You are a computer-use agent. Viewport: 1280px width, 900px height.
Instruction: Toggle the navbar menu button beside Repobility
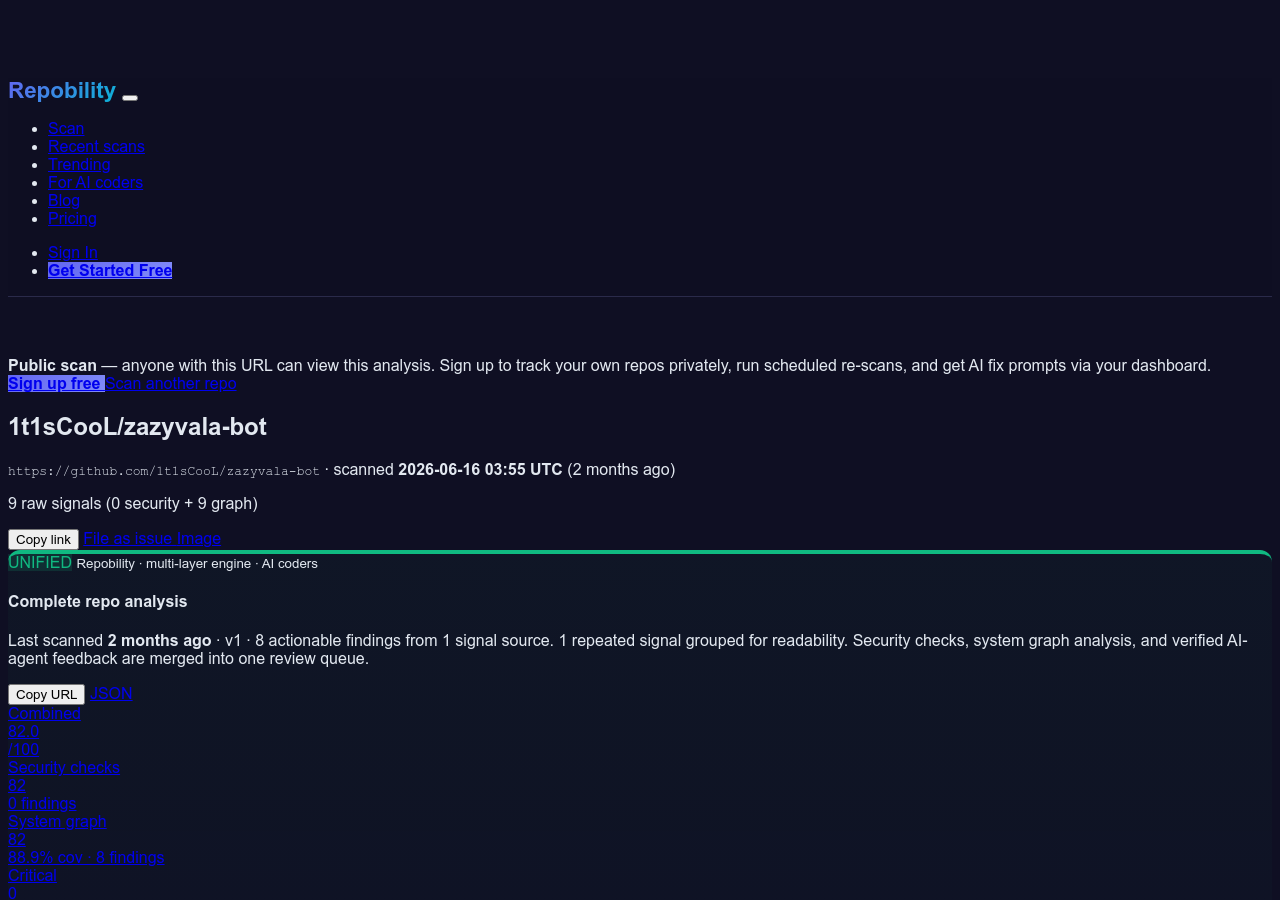(130, 97)
